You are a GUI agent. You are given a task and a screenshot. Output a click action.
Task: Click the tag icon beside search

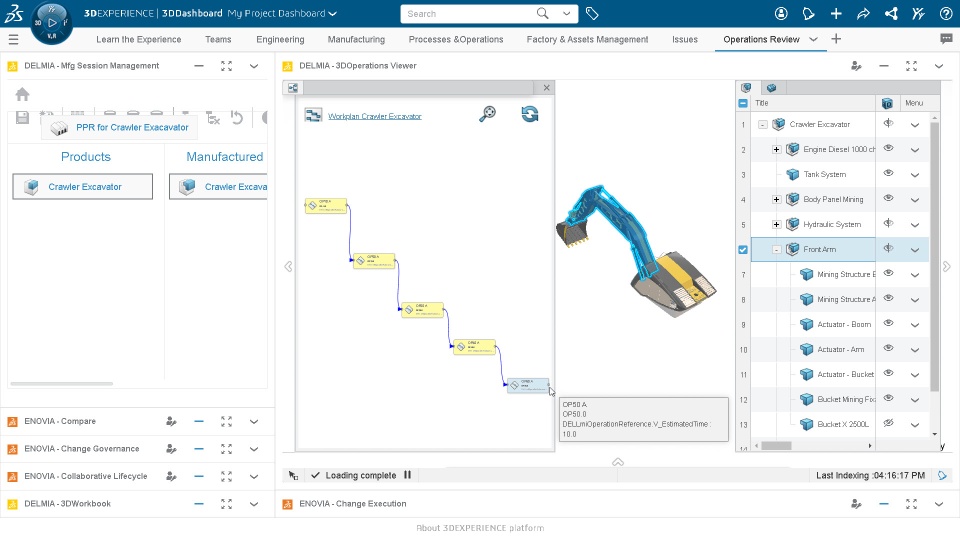(x=592, y=13)
